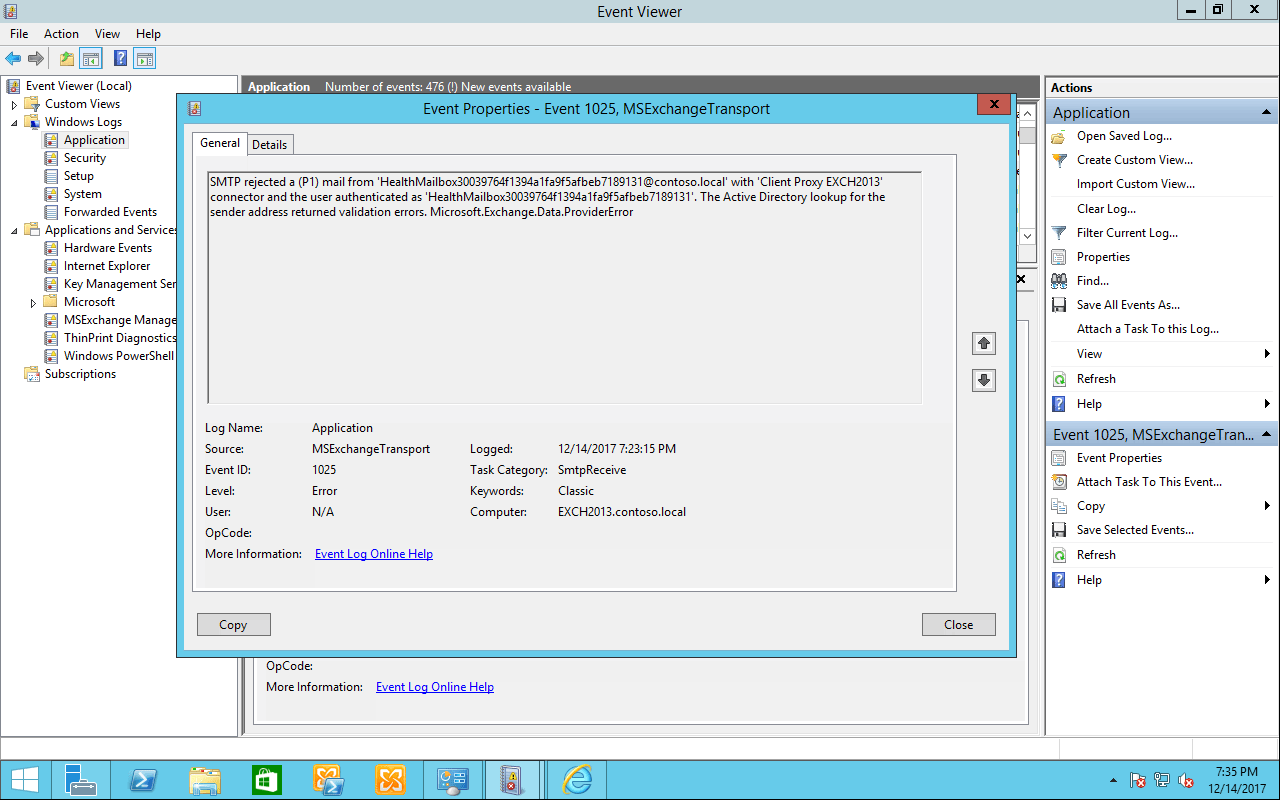
Task: Select the Setup log in tree
Action: tap(78, 176)
